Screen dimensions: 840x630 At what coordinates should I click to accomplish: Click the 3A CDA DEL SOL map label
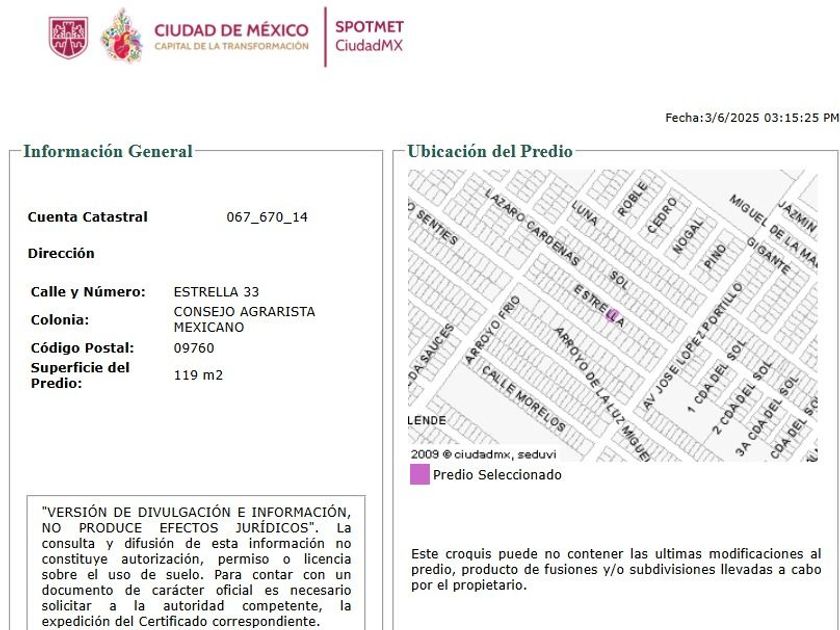[768, 417]
